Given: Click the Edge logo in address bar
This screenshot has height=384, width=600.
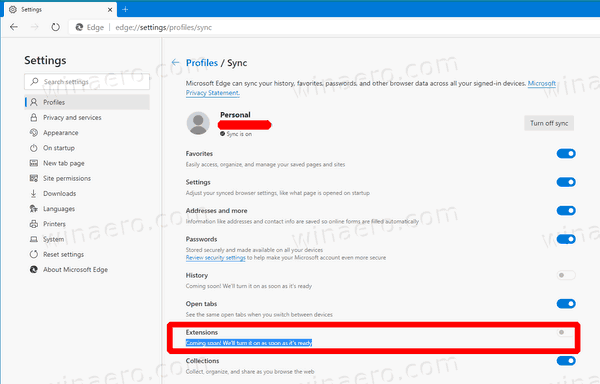Looking at the screenshot, I should (80, 27).
